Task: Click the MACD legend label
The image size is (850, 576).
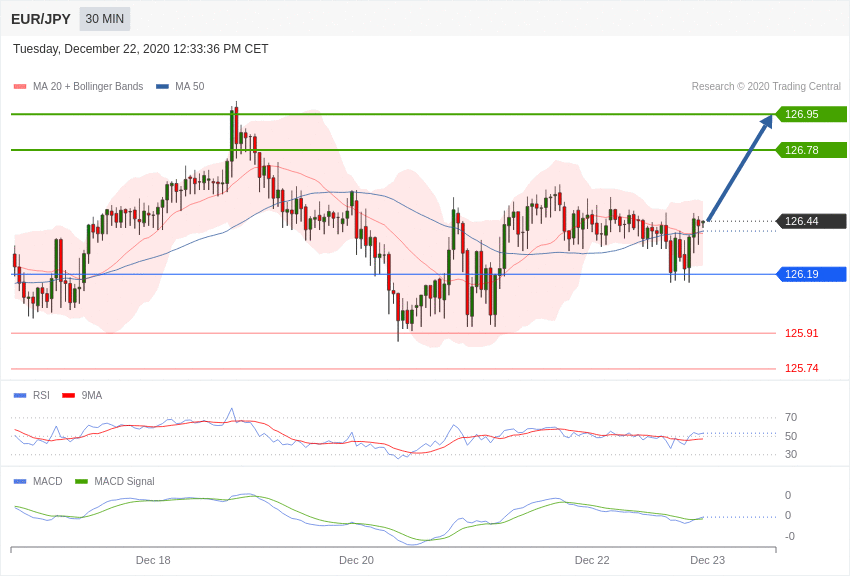Action: [48, 481]
